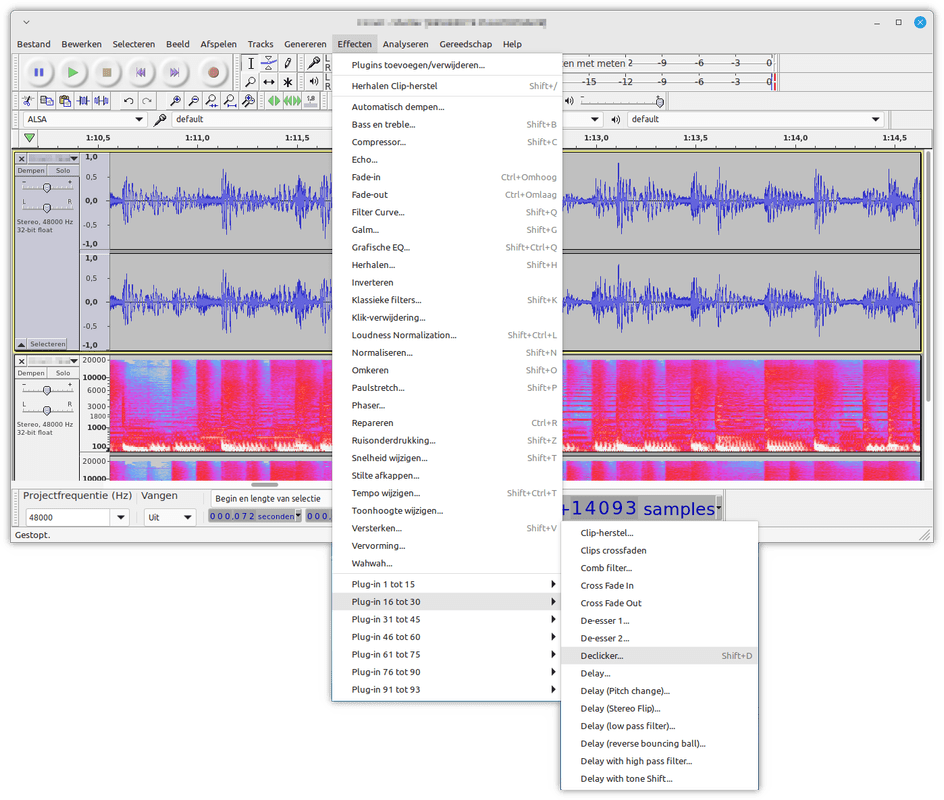
Task: Click the Undo arrow icon
Action: click(x=128, y=101)
